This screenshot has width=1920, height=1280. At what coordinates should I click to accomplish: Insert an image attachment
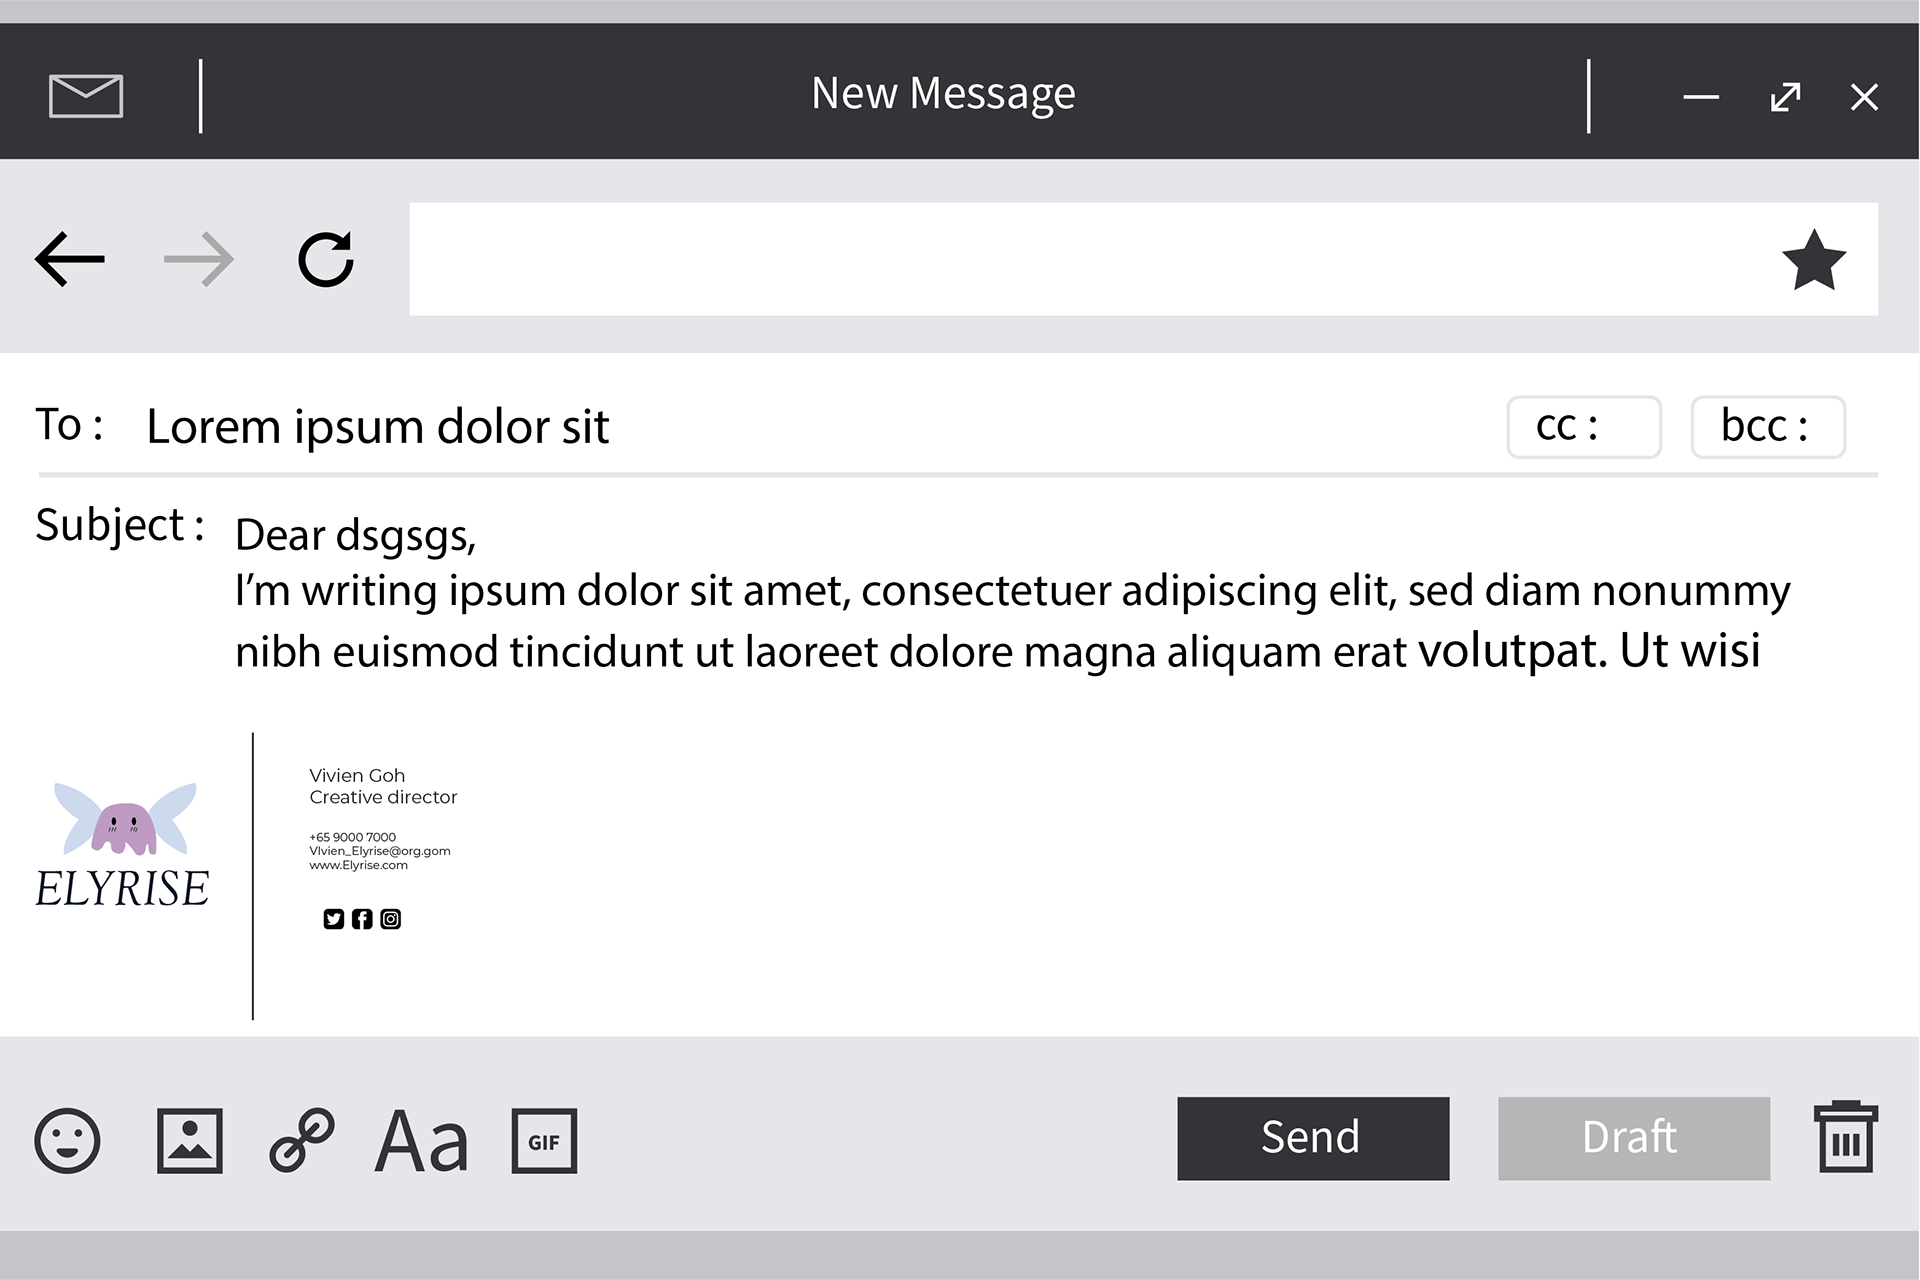click(189, 1140)
